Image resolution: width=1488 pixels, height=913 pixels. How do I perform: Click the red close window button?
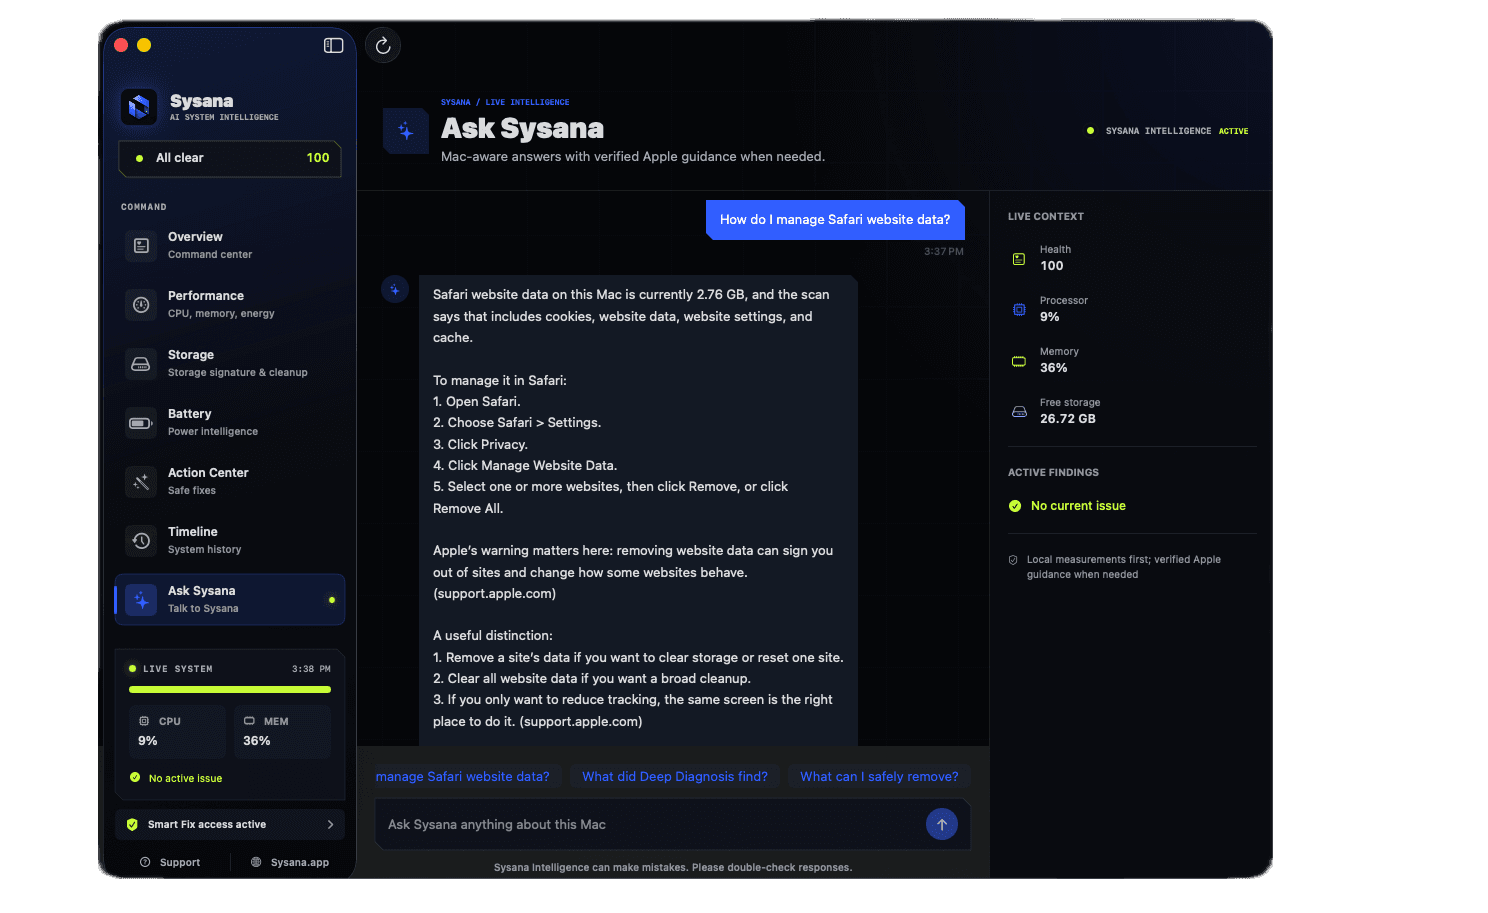[x=121, y=45]
